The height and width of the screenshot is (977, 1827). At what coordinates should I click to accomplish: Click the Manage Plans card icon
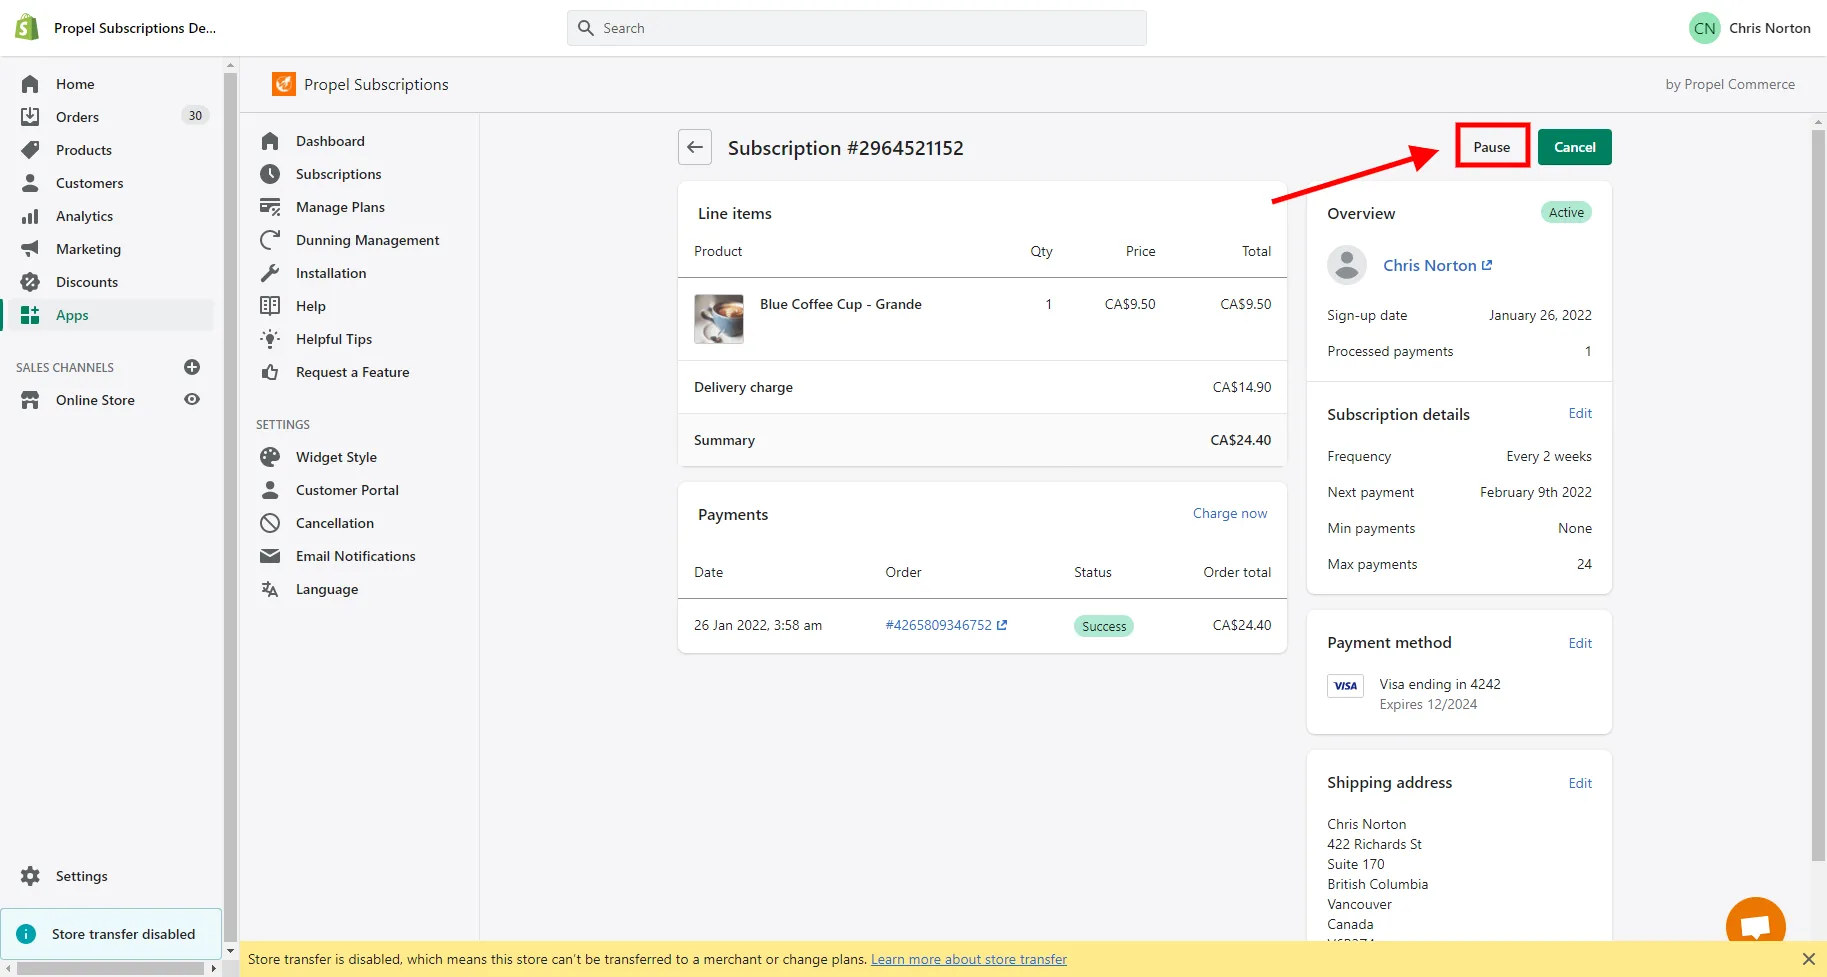[270, 207]
